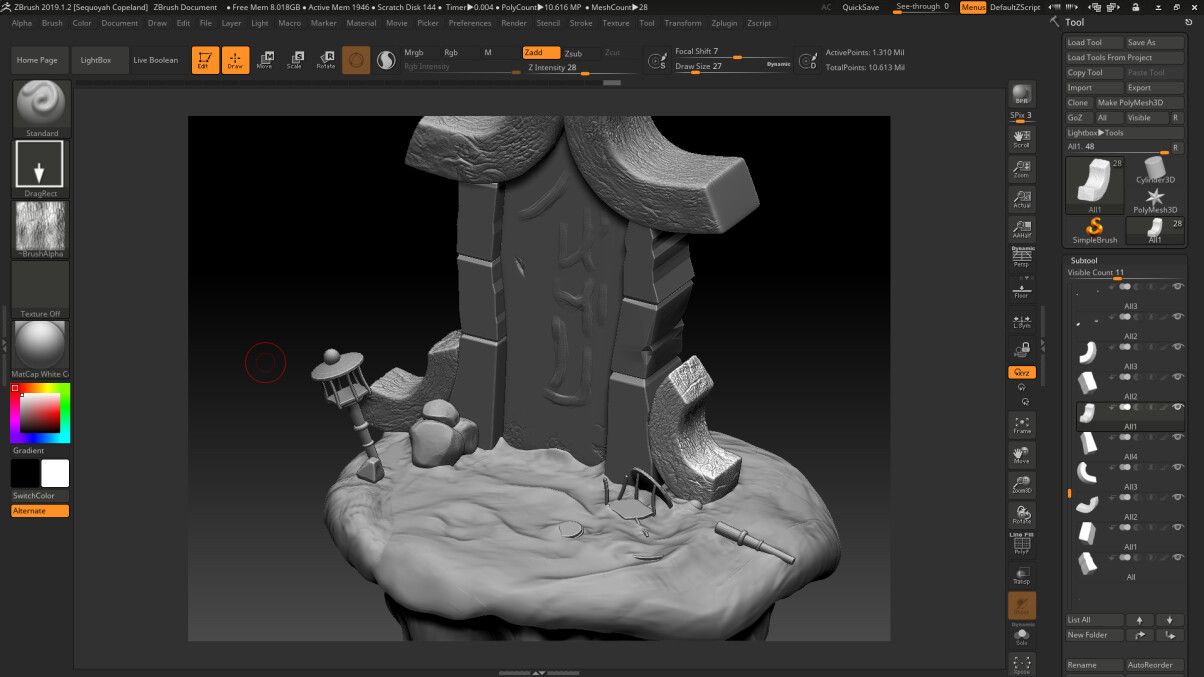Select the DragRect stroke type
Image resolution: width=1204 pixels, height=677 pixels.
coord(40,165)
